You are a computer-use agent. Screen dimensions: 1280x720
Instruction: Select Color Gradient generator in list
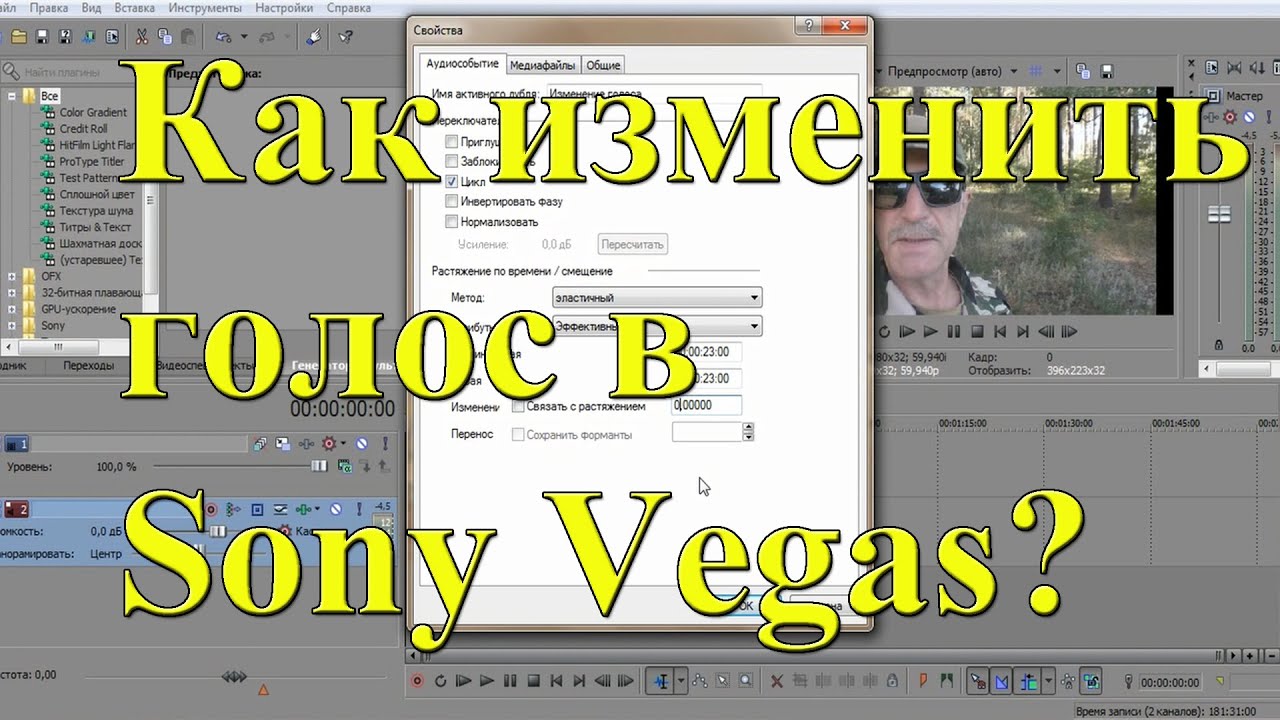(x=93, y=113)
